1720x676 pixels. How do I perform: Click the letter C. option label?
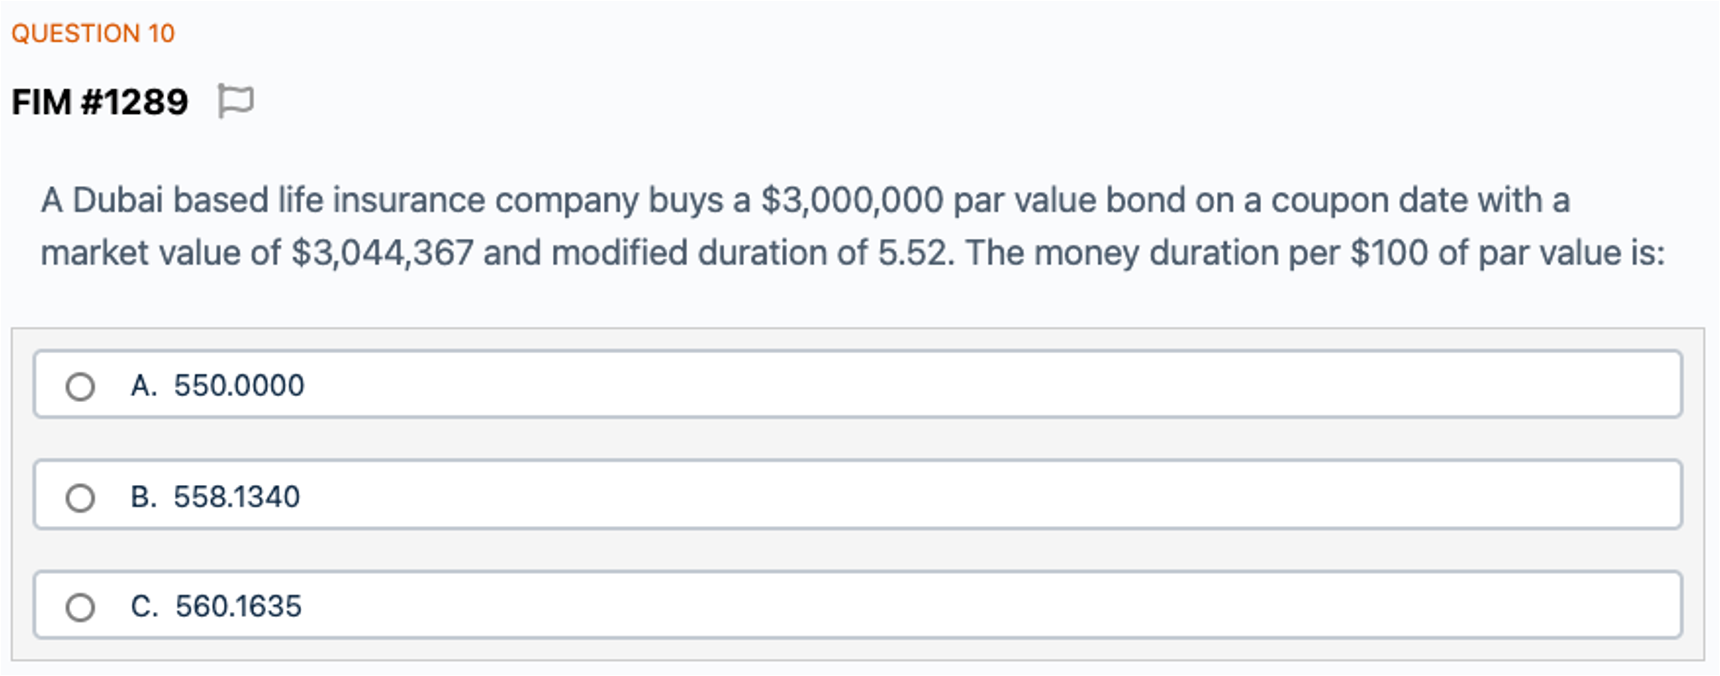(x=144, y=607)
